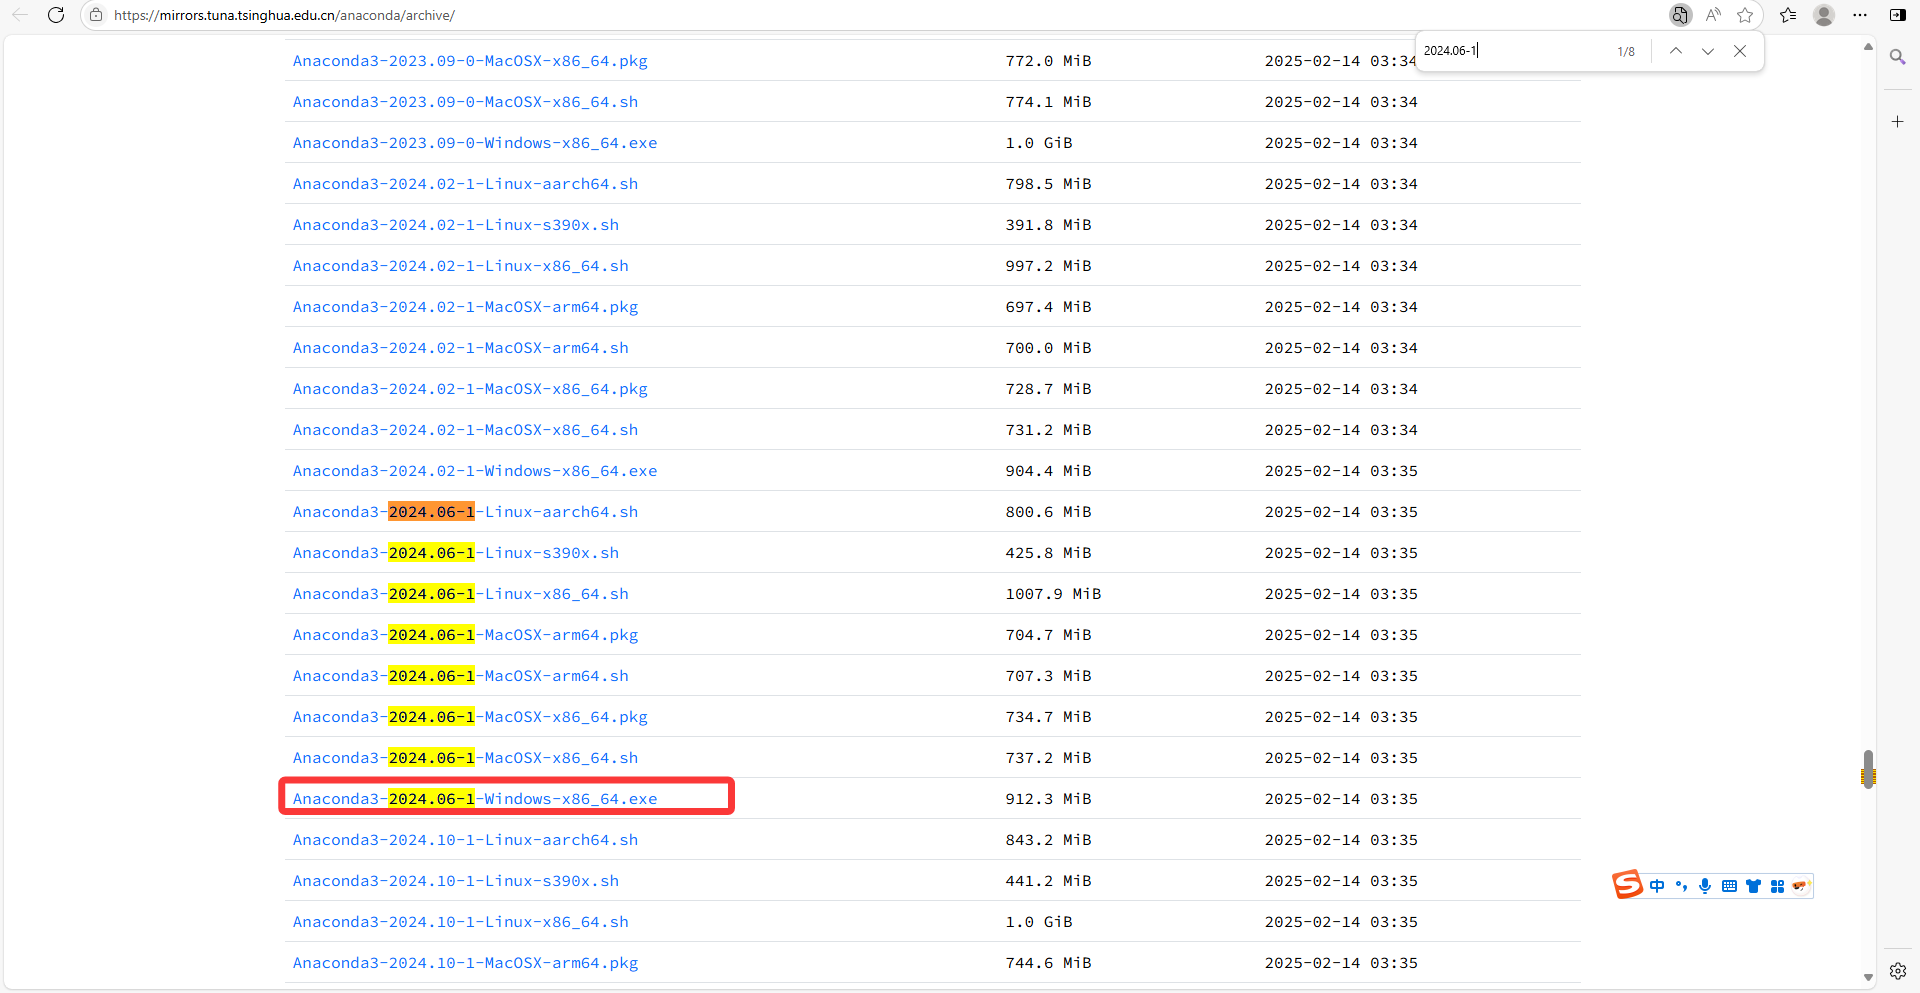Open Anaconda3-2024.02-1-MacOSX-arm64.pkg link
1920x993 pixels.
coord(465,307)
